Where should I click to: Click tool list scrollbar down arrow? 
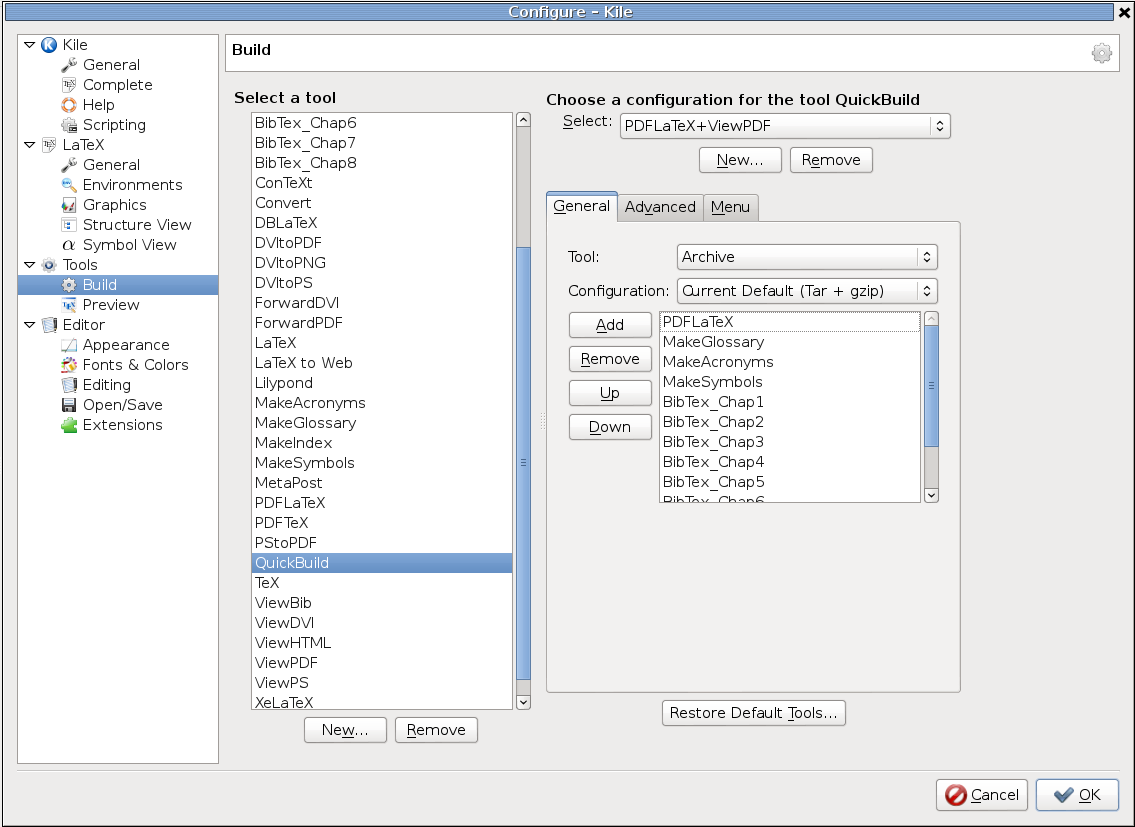(523, 702)
